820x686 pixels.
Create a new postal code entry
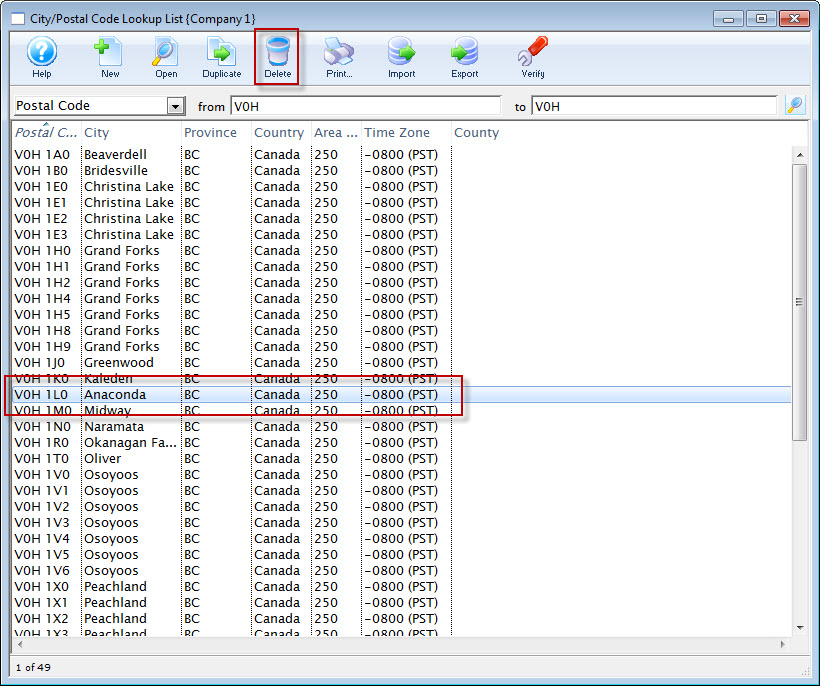[x=110, y=57]
